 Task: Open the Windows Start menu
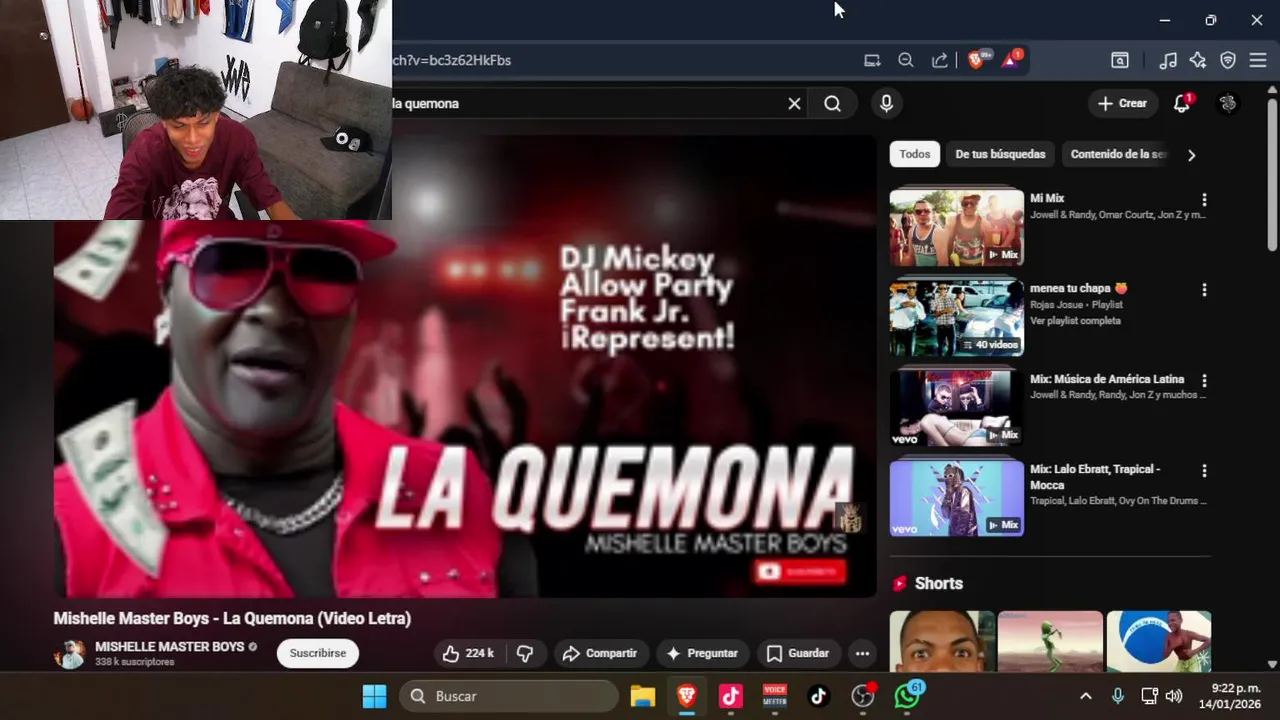pos(374,696)
